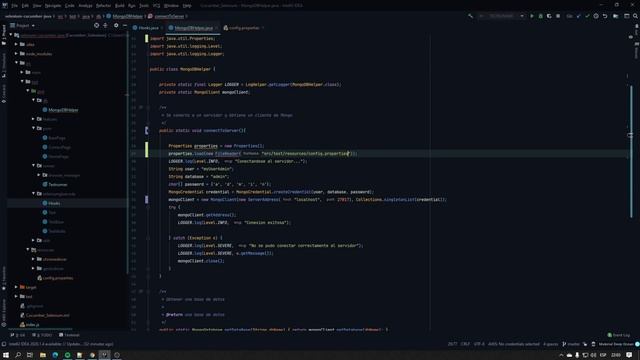640x360 pixels.
Task: Open the Git tool window tab
Action: coord(18,335)
